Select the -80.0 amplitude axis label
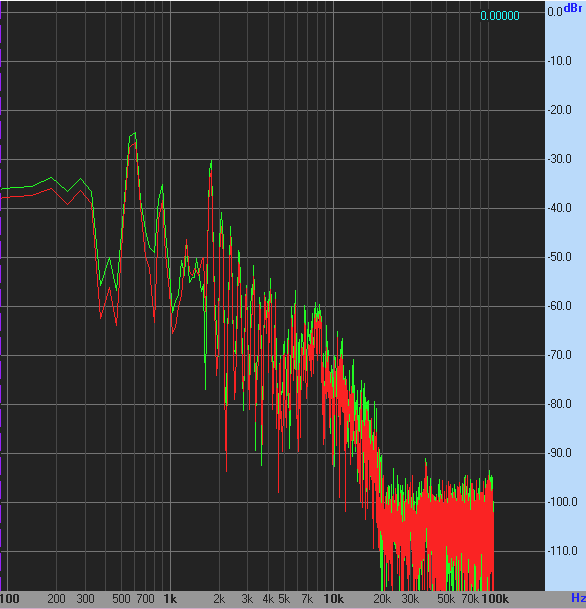This screenshot has width=586, height=609. pos(560,404)
